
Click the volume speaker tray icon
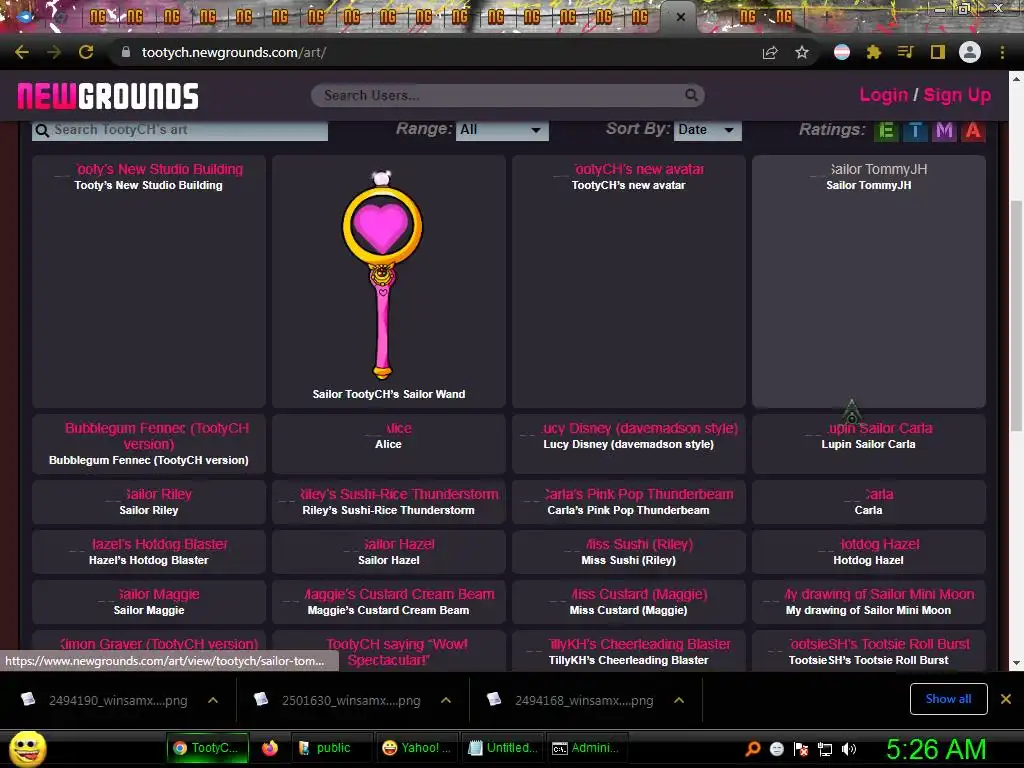point(848,748)
